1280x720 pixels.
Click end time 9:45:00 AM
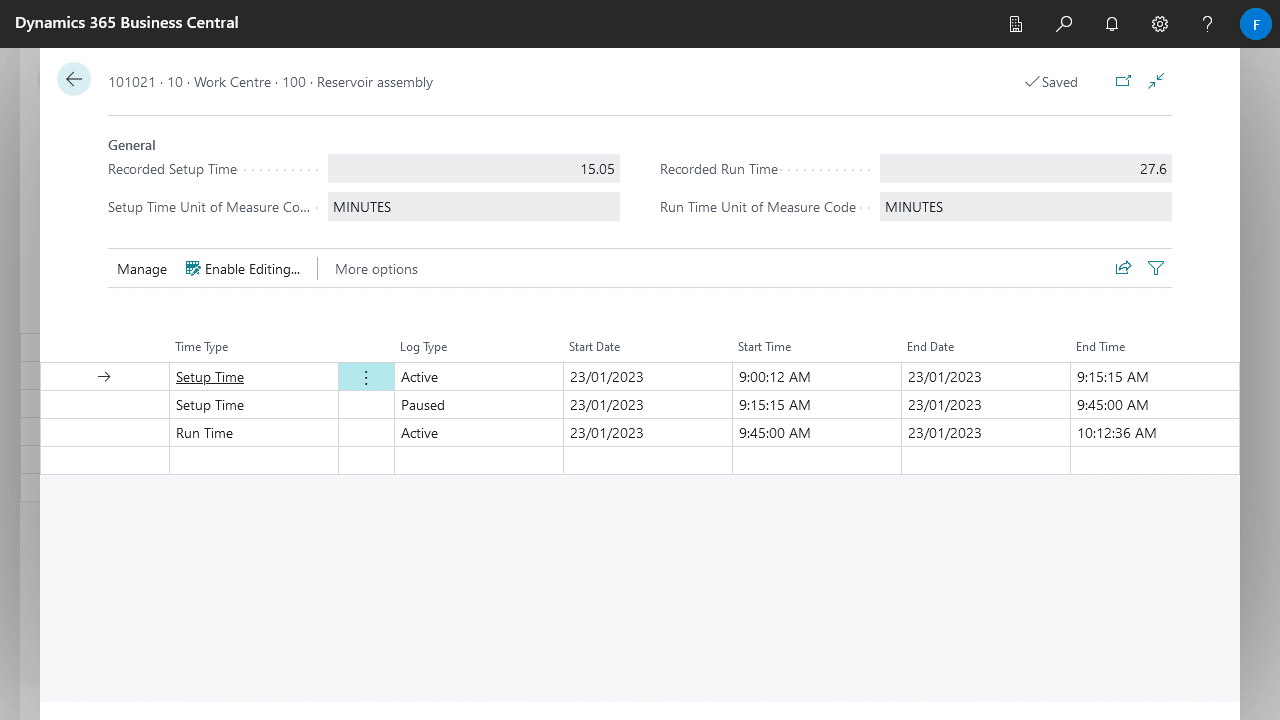coord(1155,405)
